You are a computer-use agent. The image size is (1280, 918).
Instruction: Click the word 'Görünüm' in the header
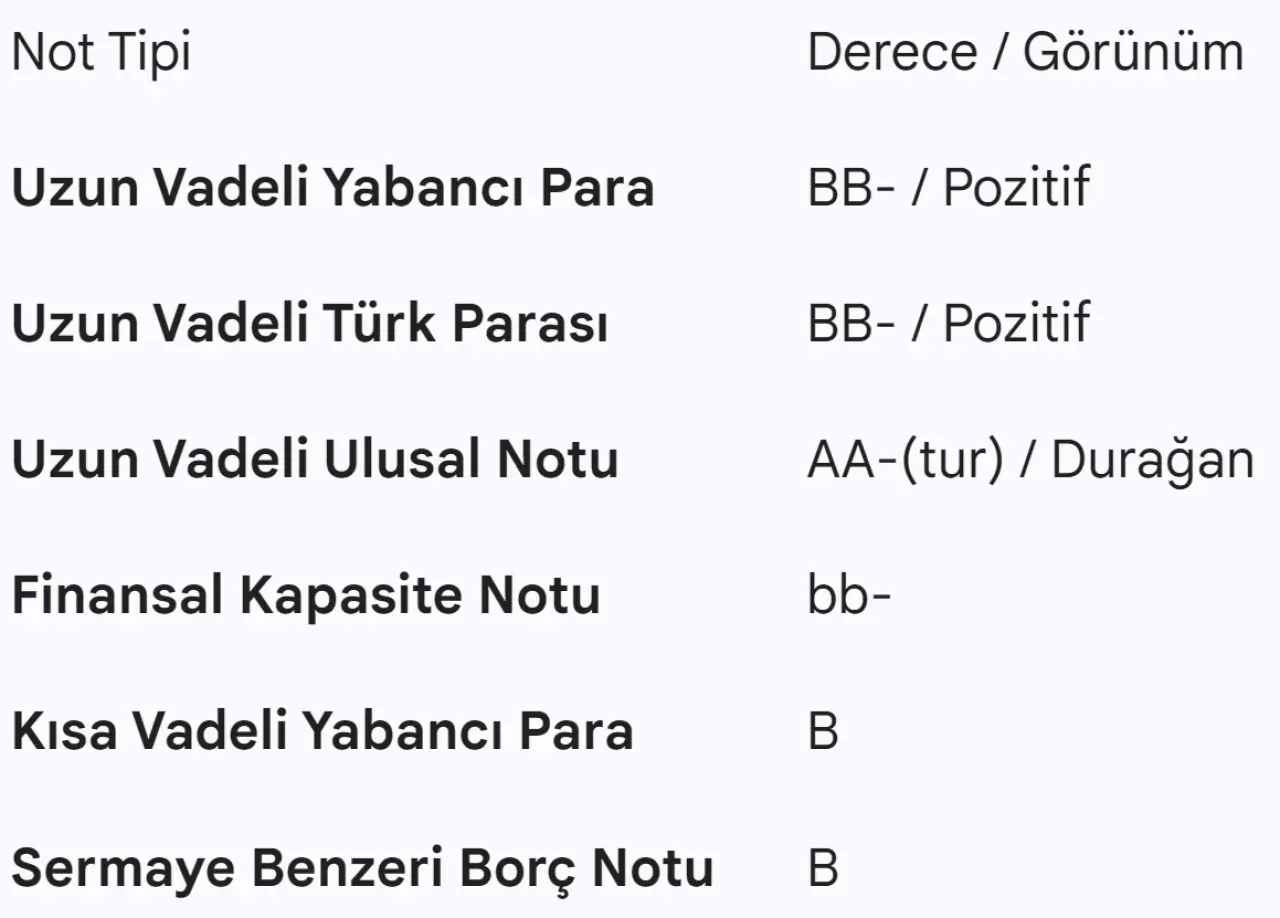(x=1133, y=52)
